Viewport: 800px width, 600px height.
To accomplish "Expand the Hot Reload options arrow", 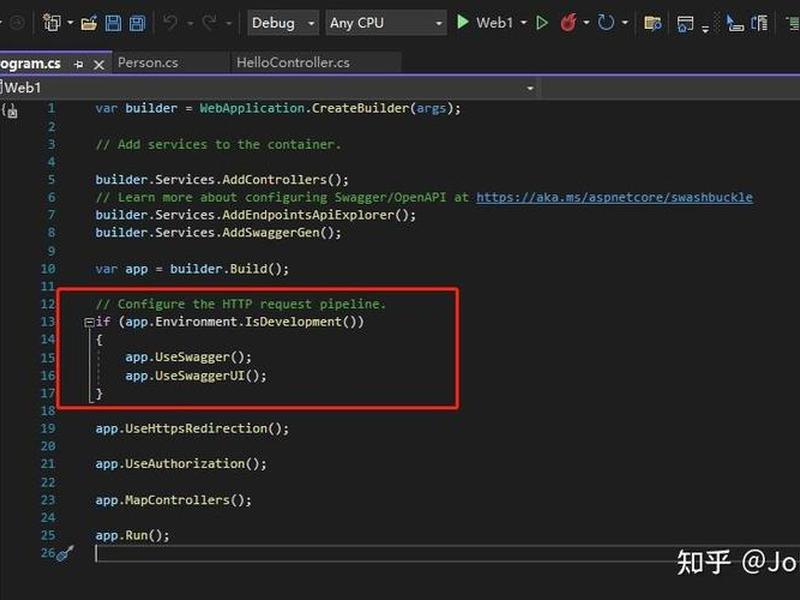I will click(586, 23).
